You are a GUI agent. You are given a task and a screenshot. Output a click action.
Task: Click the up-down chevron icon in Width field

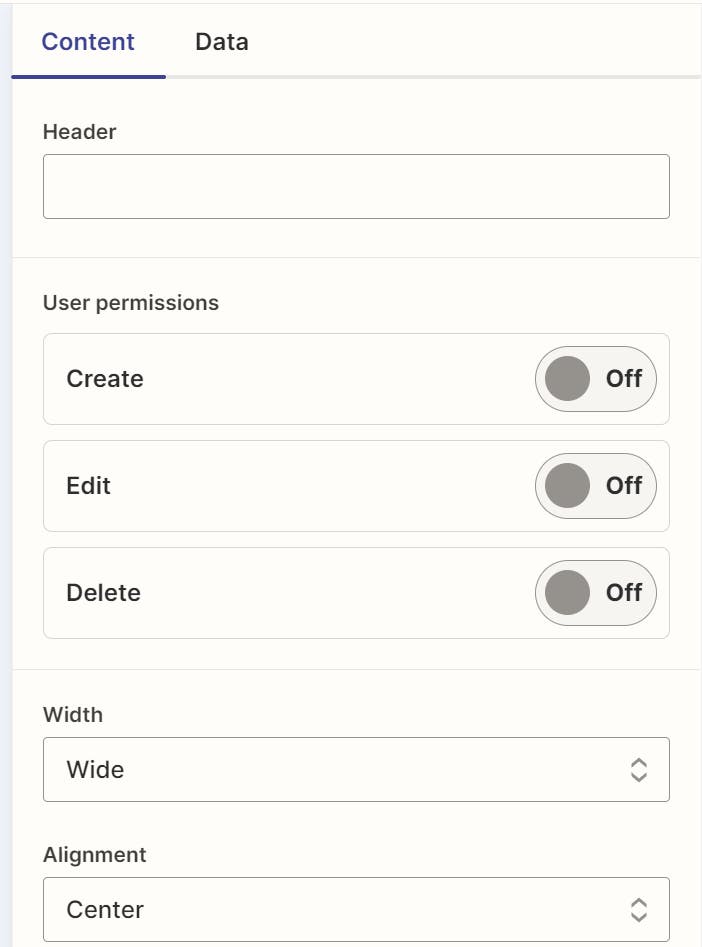(x=639, y=770)
